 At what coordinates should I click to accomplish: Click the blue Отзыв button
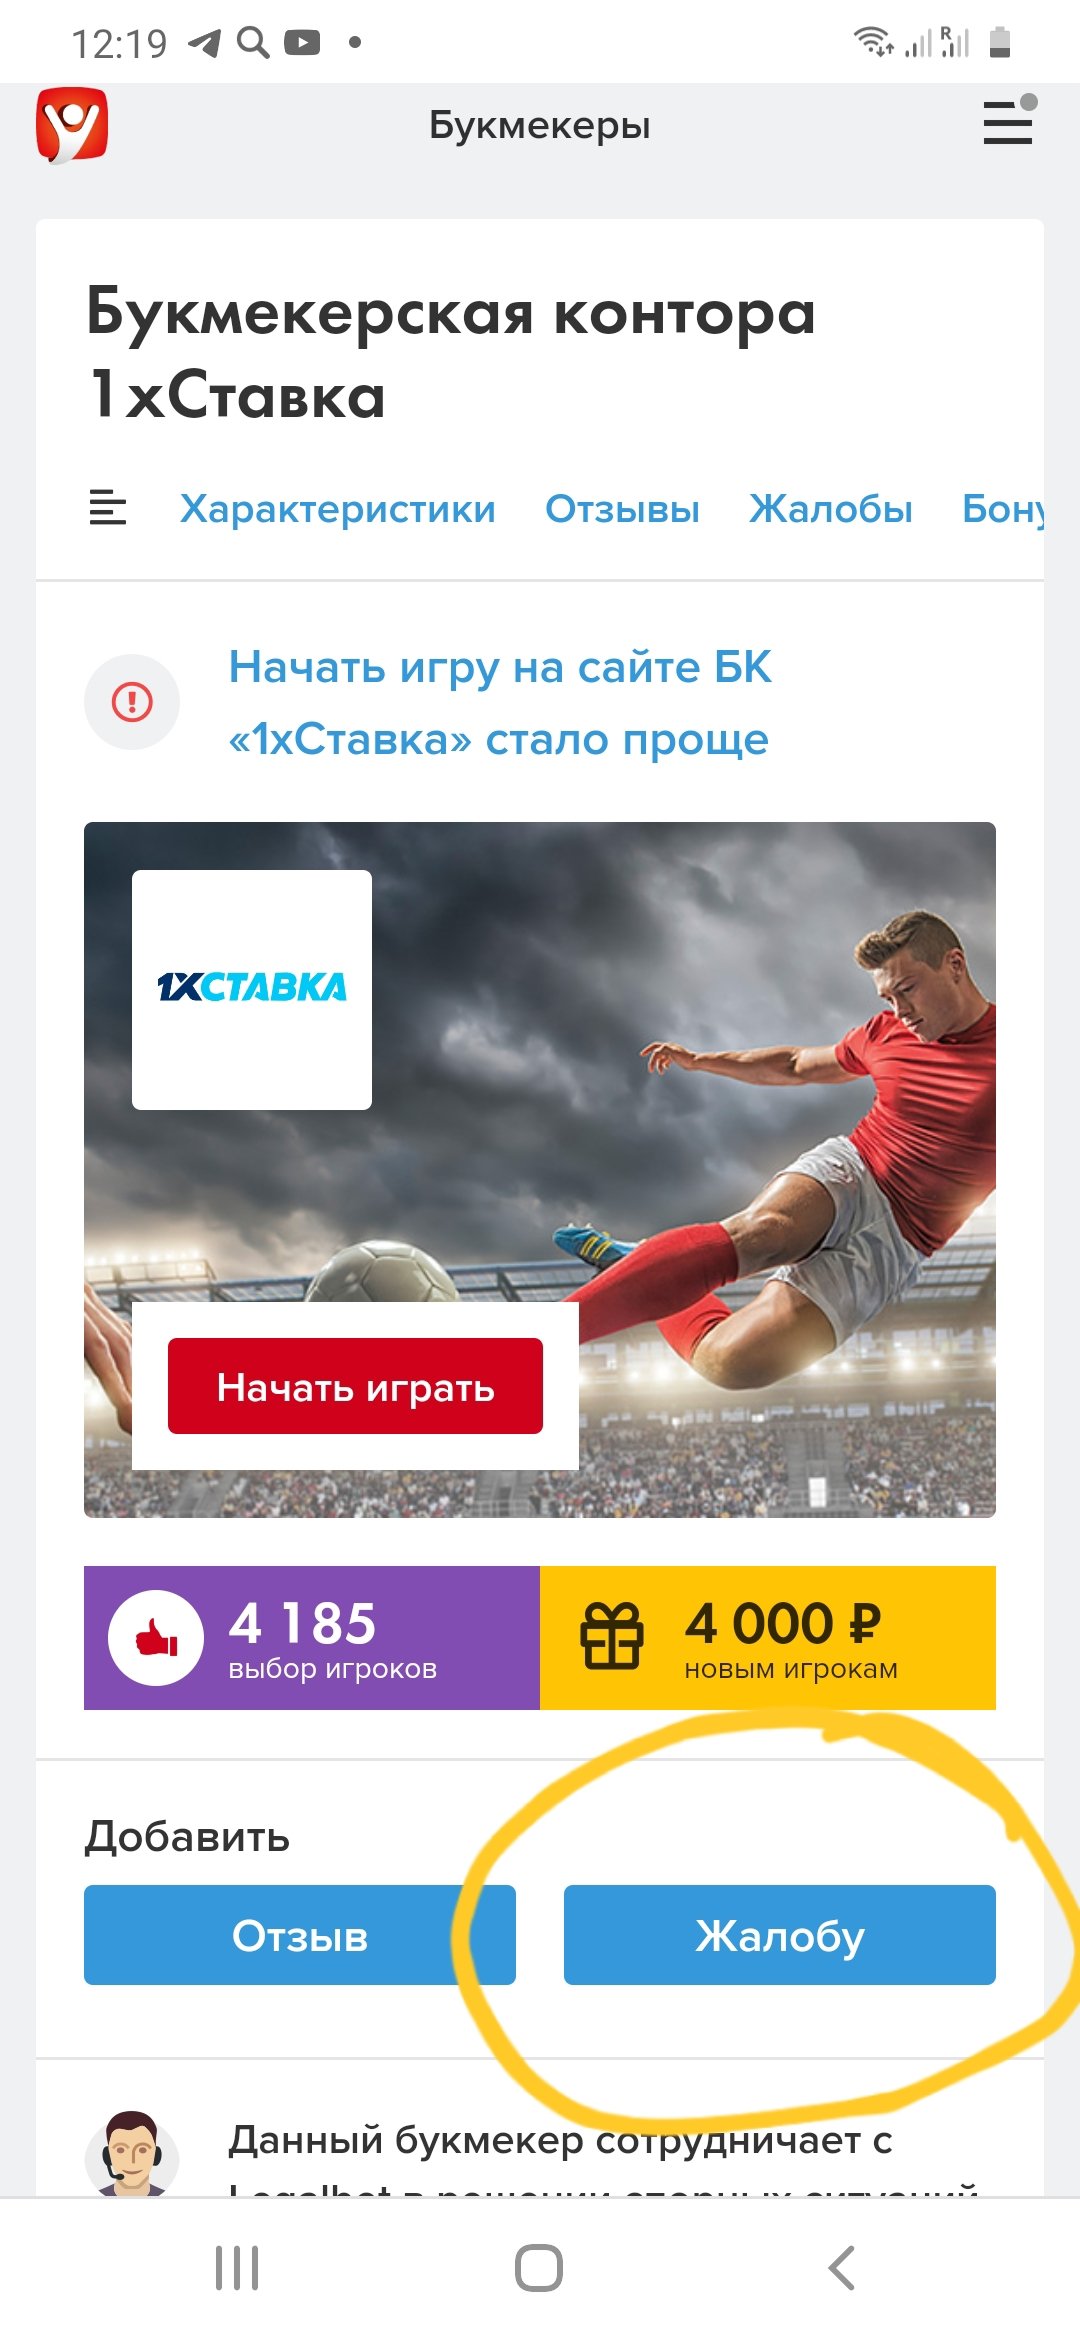click(300, 1935)
